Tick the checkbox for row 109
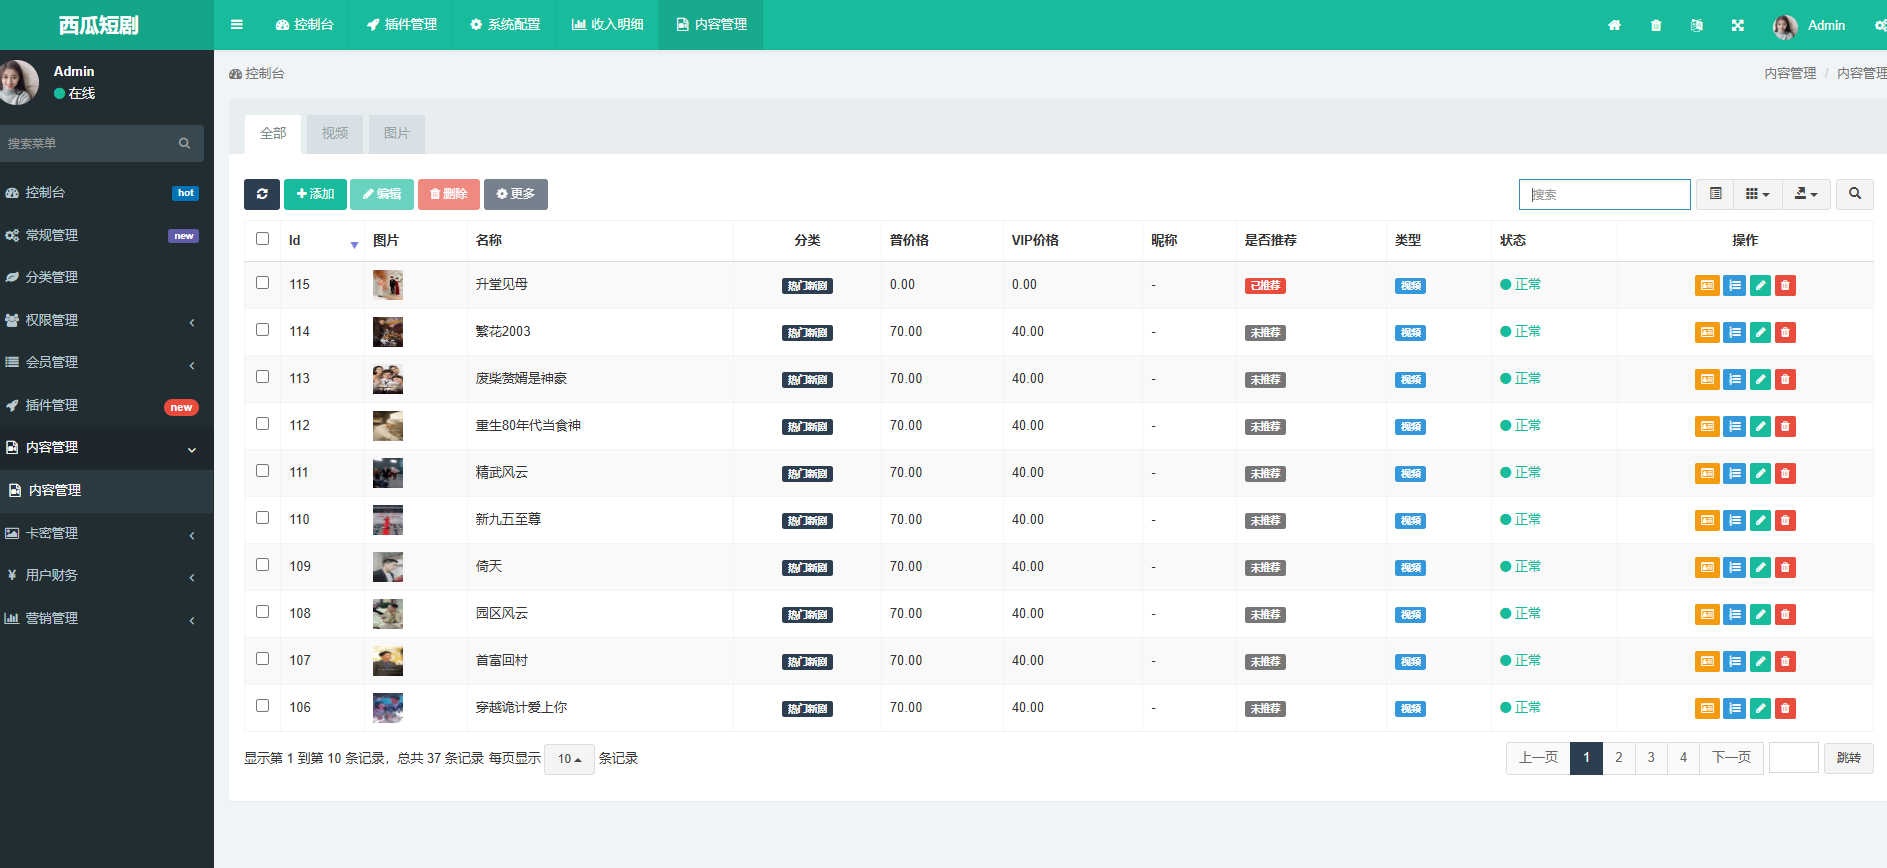 (x=263, y=565)
